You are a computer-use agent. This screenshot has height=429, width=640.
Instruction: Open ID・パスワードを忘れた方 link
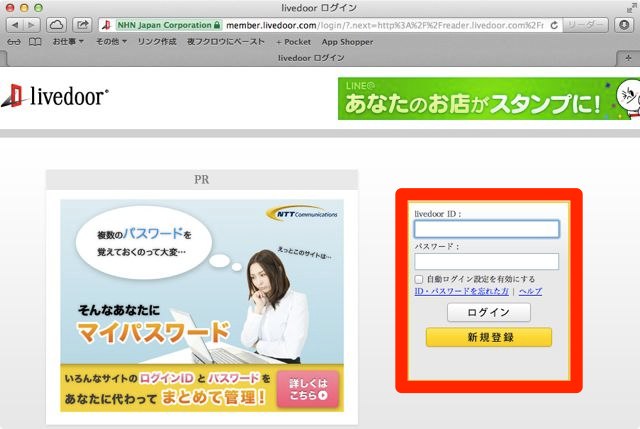pos(461,291)
